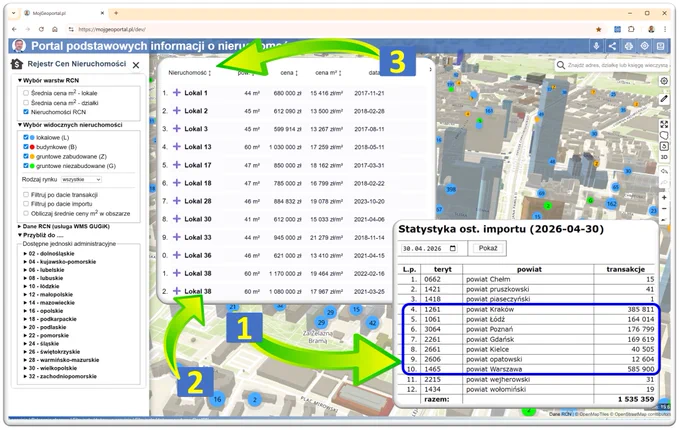This screenshot has width=680, height=430.
Task: Click the Pokaż button
Action: coord(488,248)
